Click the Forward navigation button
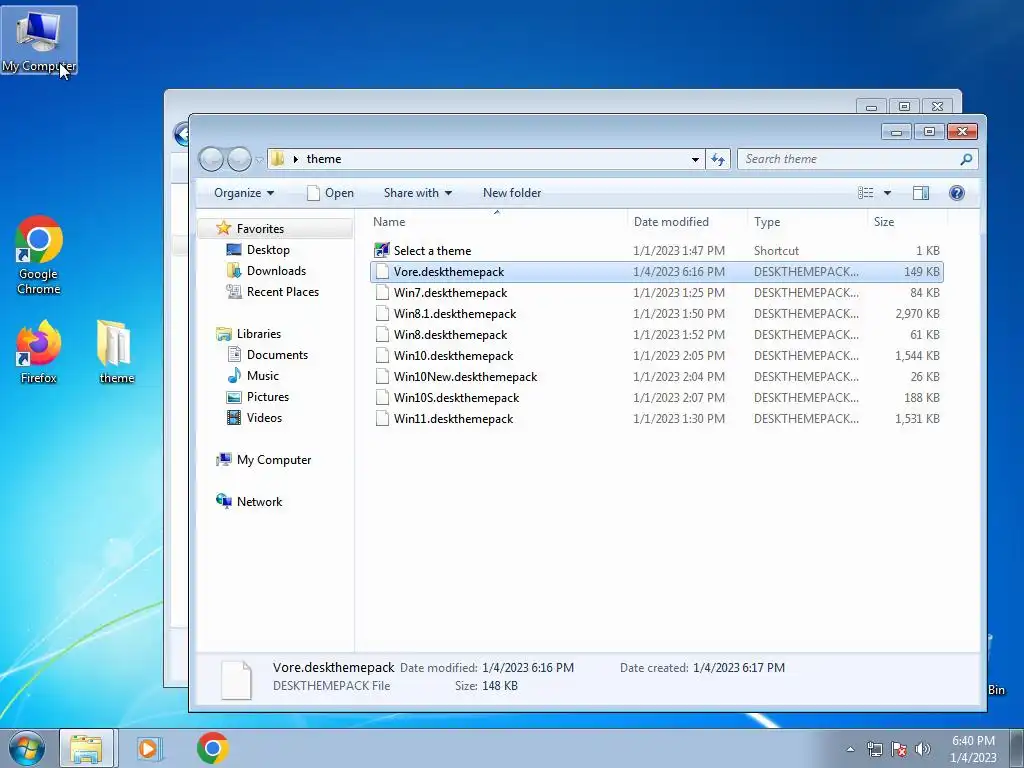1024x768 pixels. 240,159
